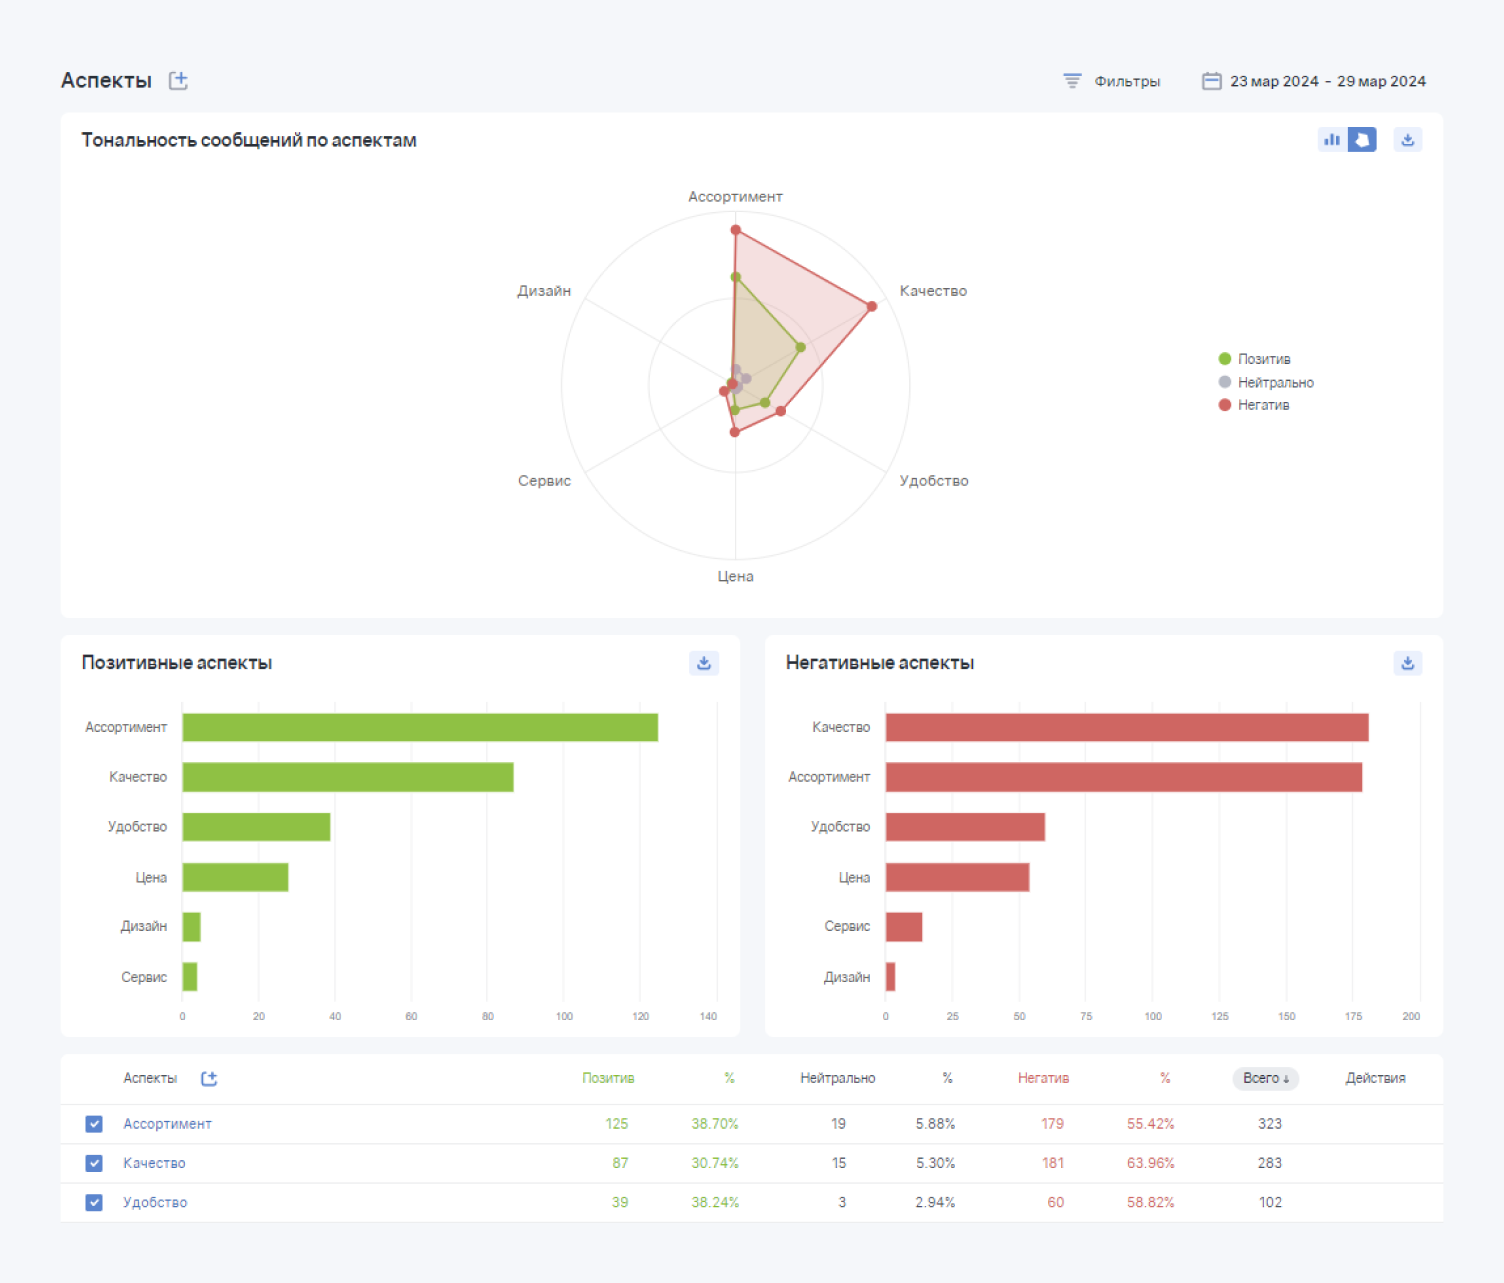Open Удобство aspect link in table

155,1202
